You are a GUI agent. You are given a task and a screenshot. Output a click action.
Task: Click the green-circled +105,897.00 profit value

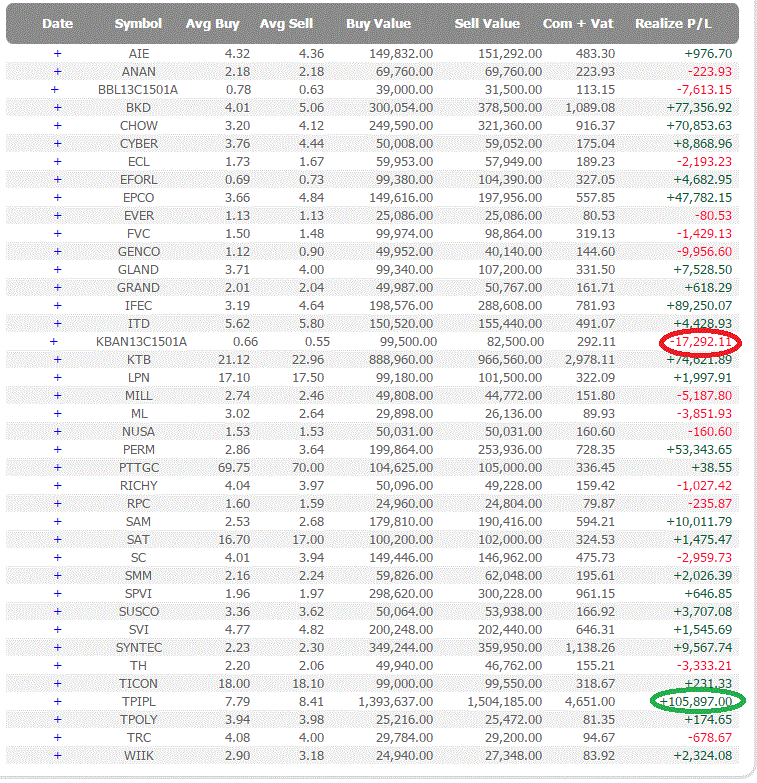click(x=697, y=701)
